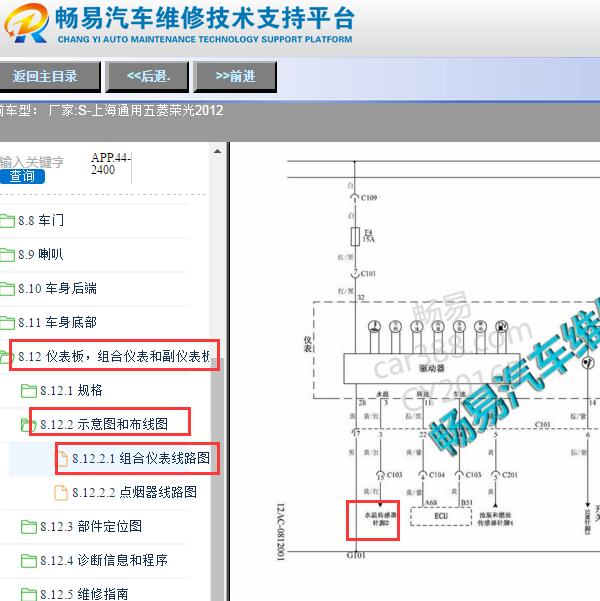Select the 8.9 喇叭 tree item
This screenshot has width=600, height=601.
click(41, 254)
